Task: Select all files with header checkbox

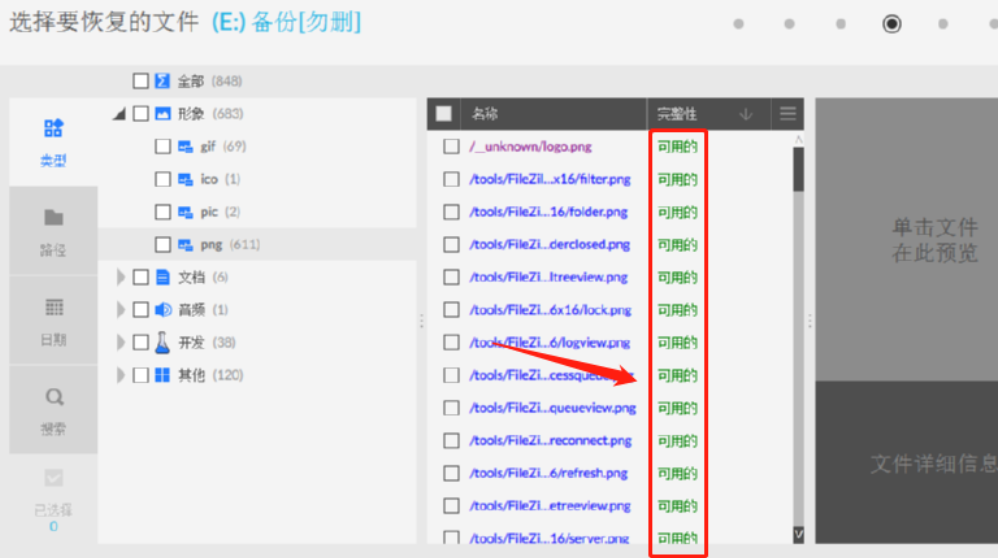Action: (443, 114)
